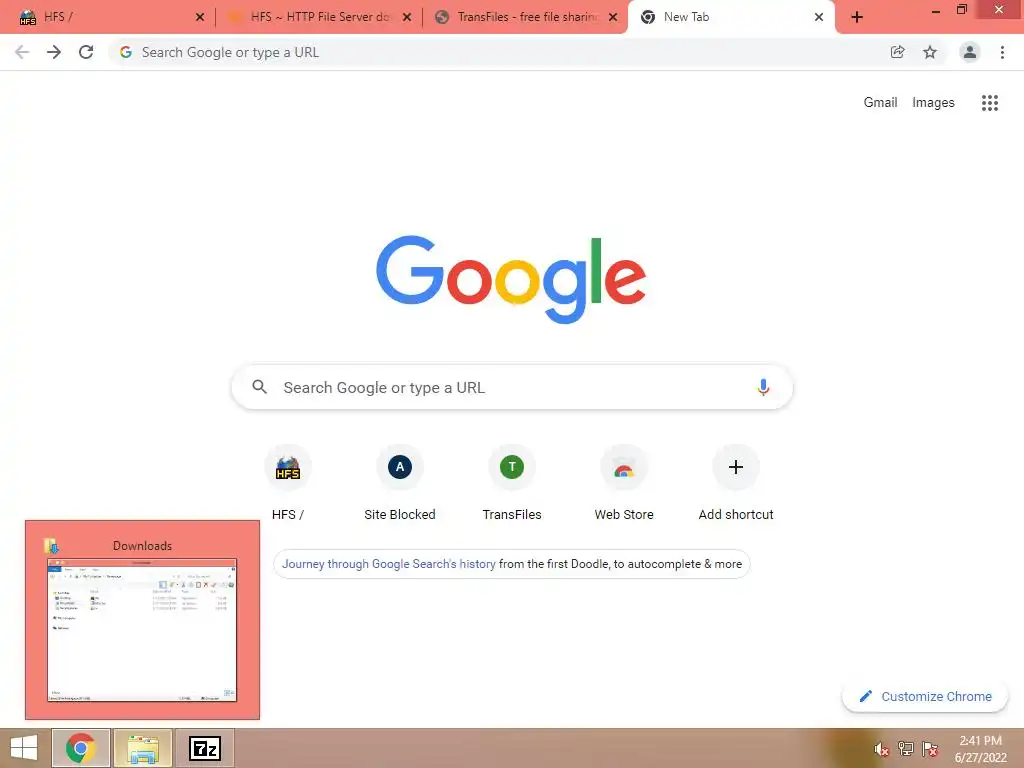This screenshot has width=1024, height=768.
Task: Open the Downloads window thumbnail preview
Action: click(x=142, y=620)
